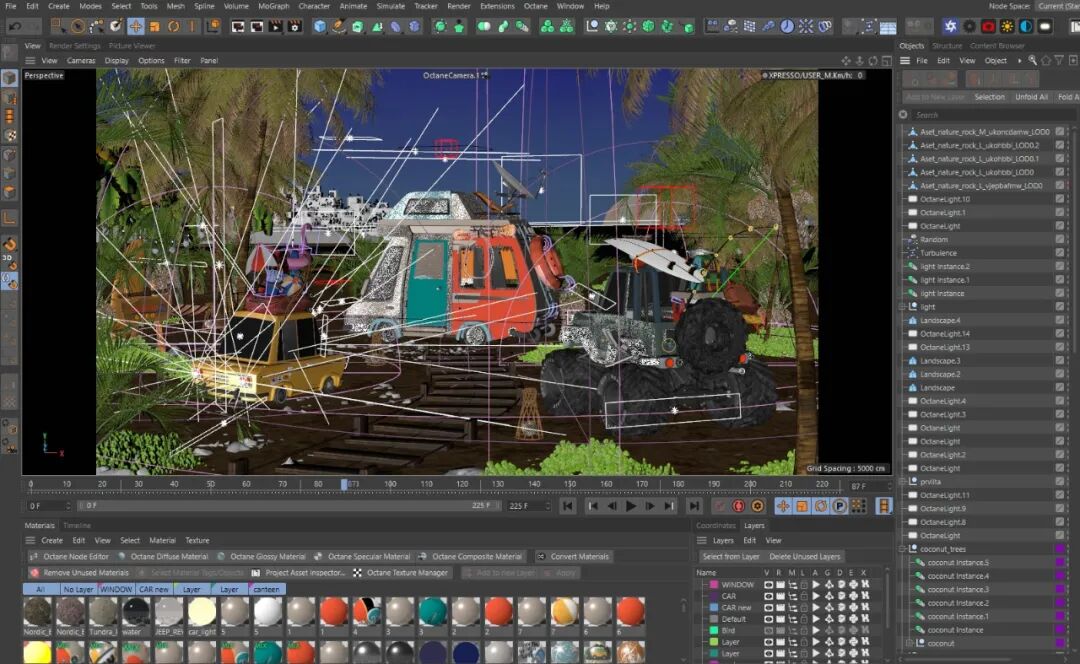Collapse the coconut_trees group
This screenshot has width=1080, height=664.
[x=902, y=549]
